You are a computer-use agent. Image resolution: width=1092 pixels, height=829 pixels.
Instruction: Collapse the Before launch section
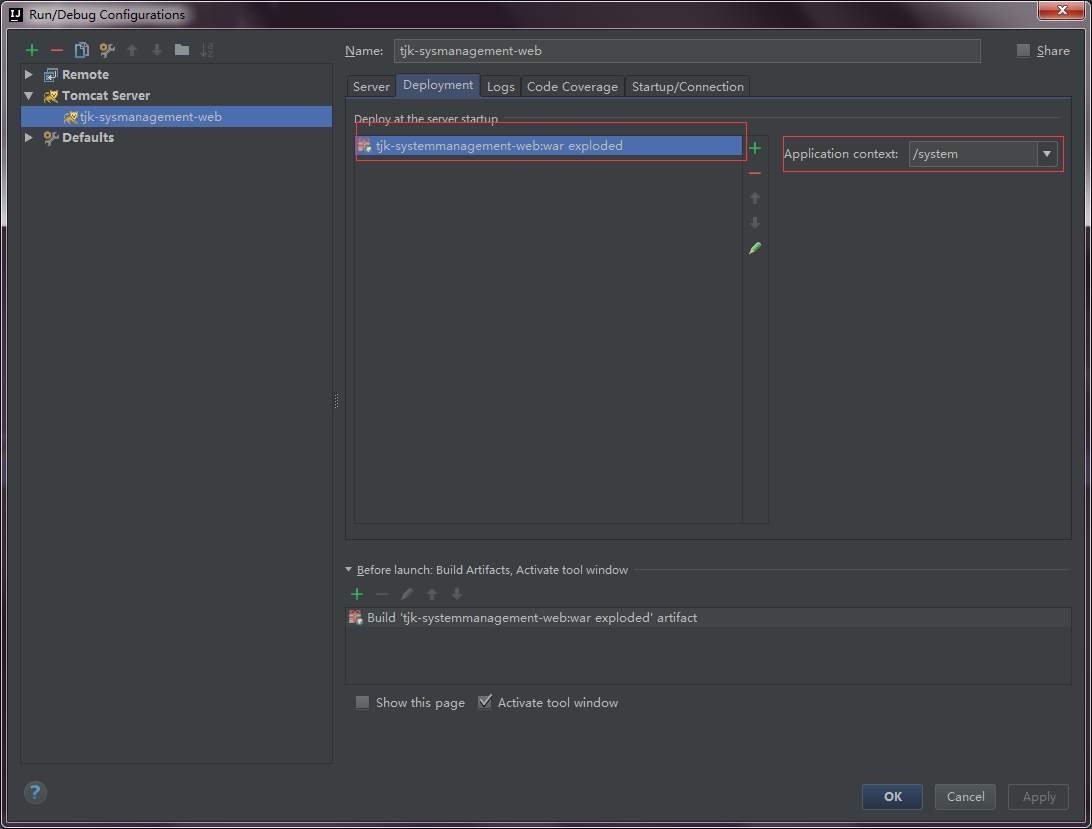348,570
